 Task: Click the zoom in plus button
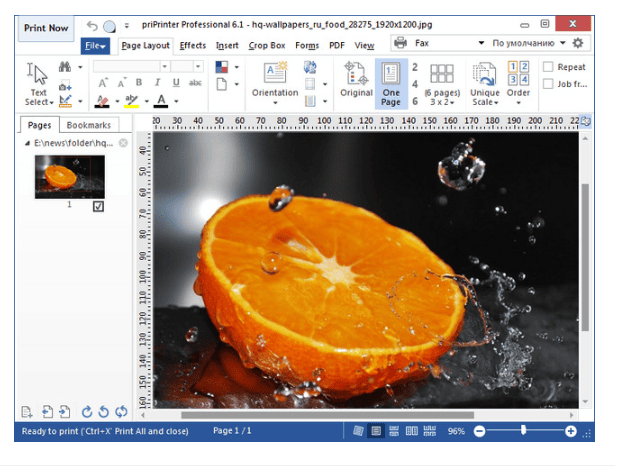coord(571,431)
